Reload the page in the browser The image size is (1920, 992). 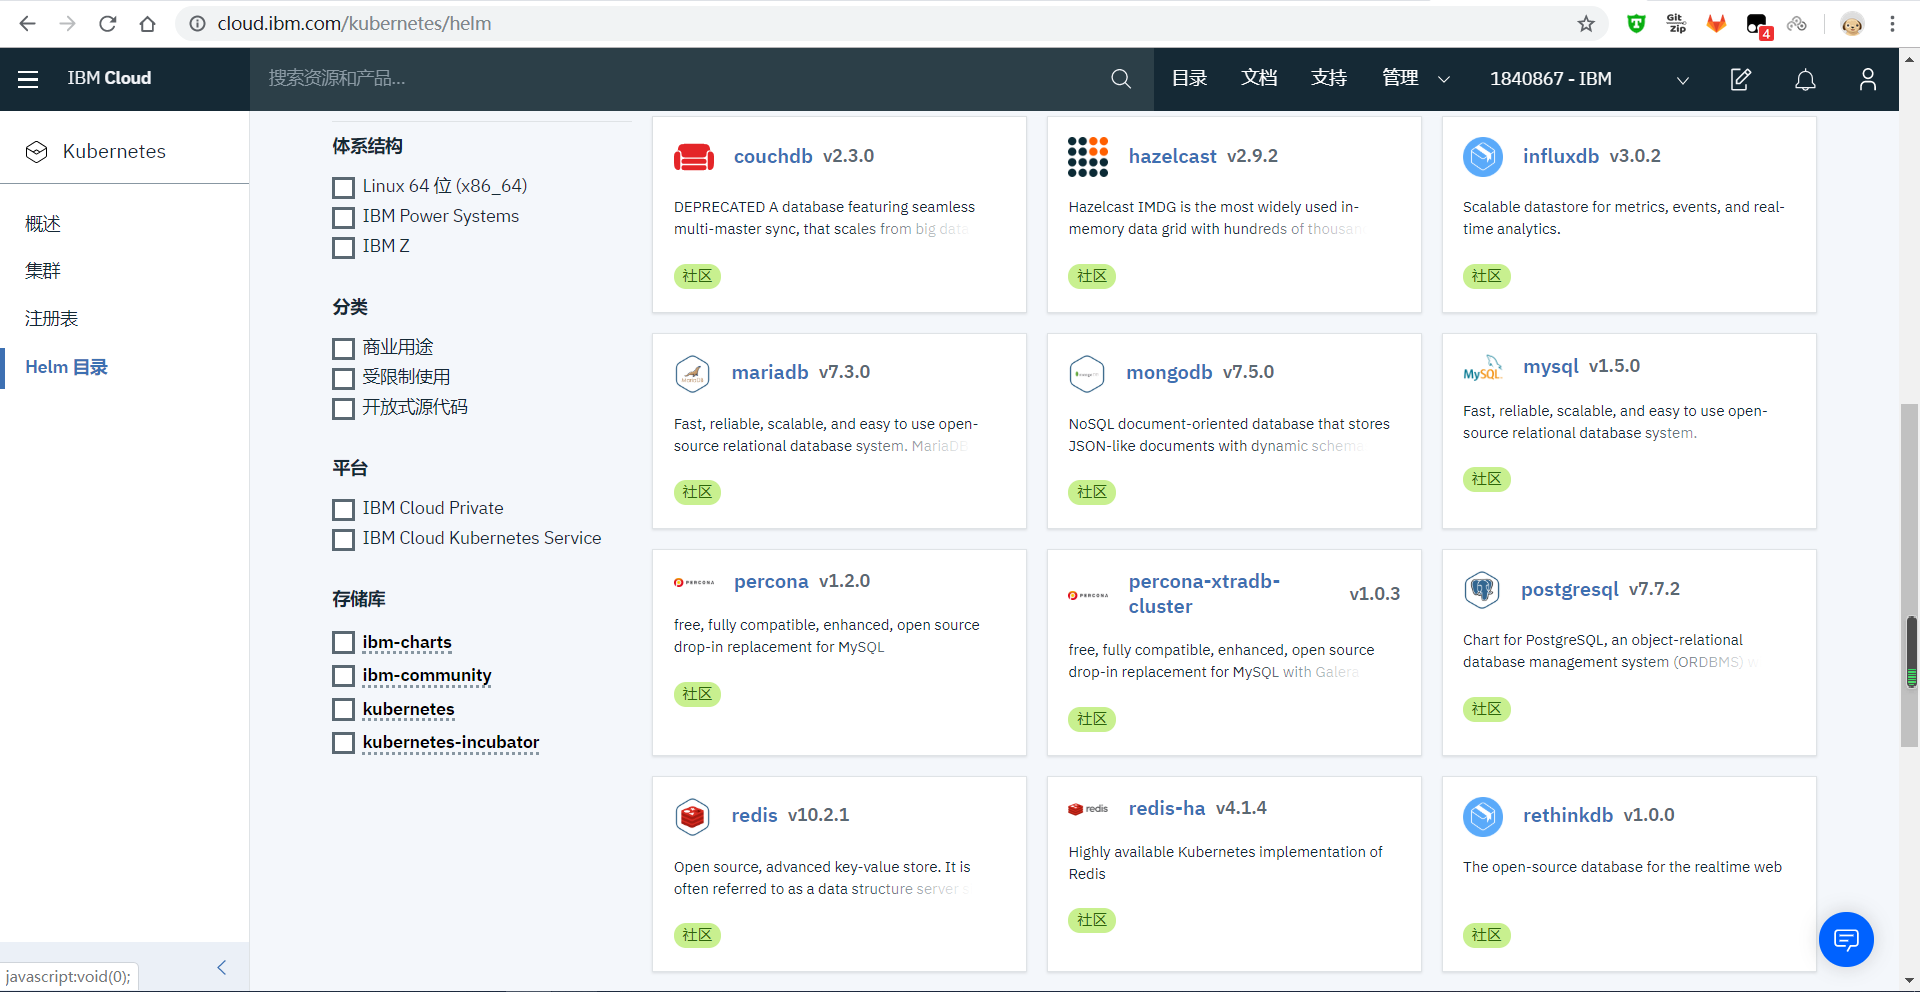tap(107, 24)
